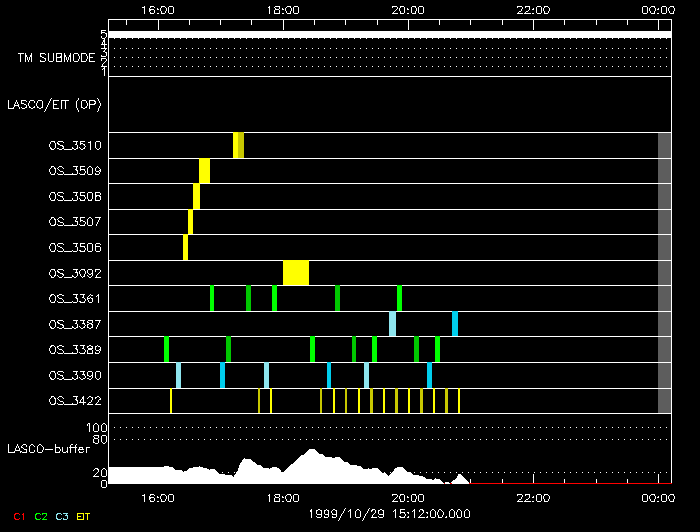Select the LASCO/EIT (OP) label
This screenshot has width=700, height=532.
pyautogui.click(x=54, y=104)
